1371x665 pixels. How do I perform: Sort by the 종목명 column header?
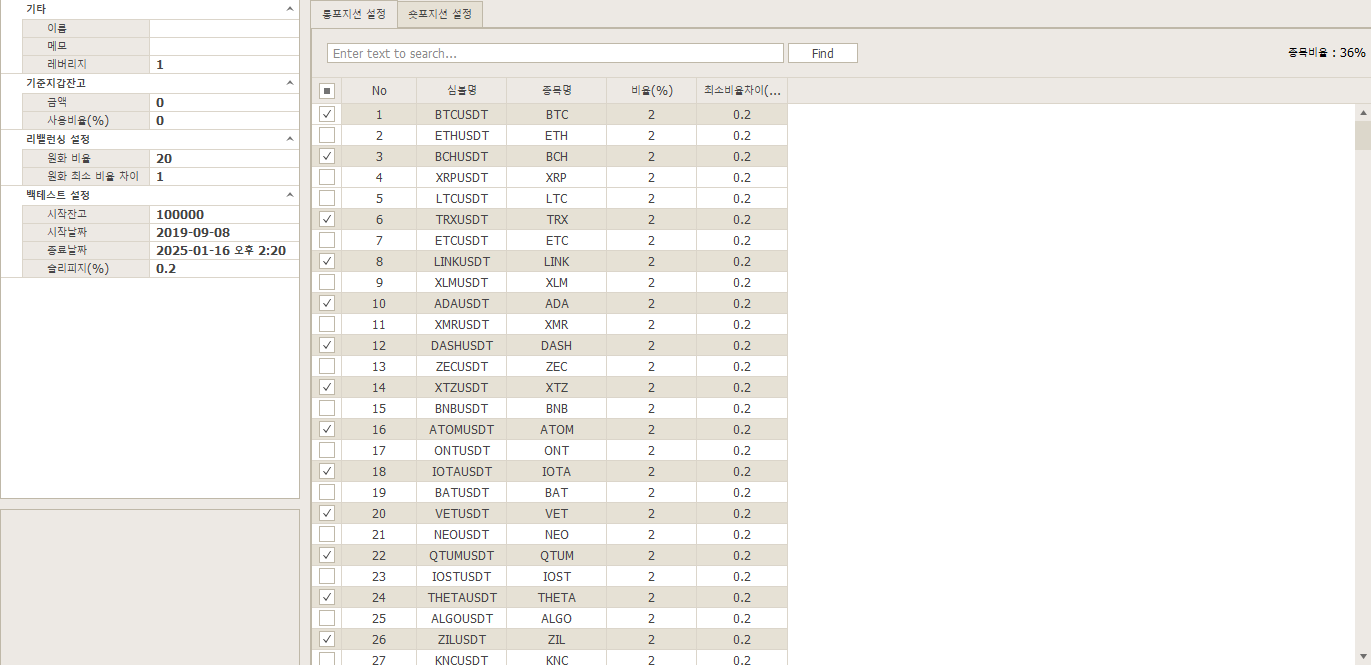[557, 90]
